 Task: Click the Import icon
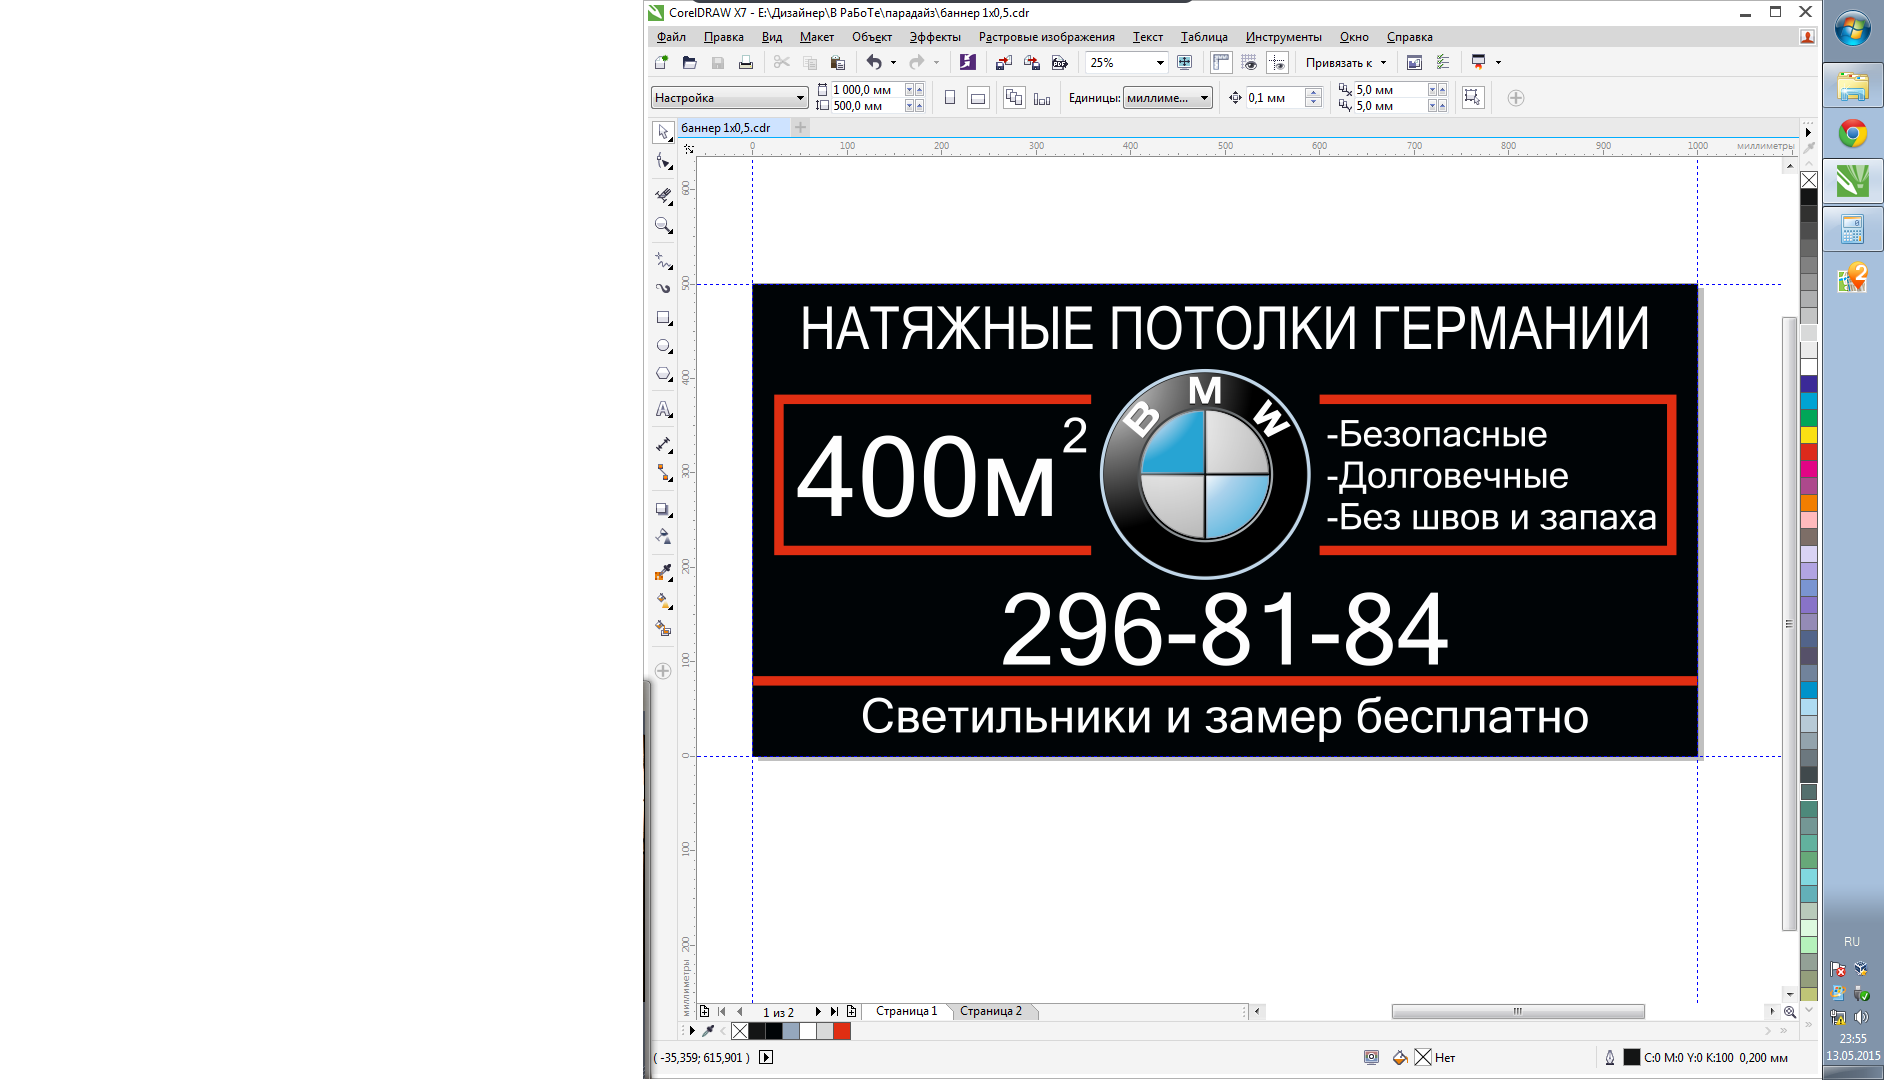coord(1004,62)
